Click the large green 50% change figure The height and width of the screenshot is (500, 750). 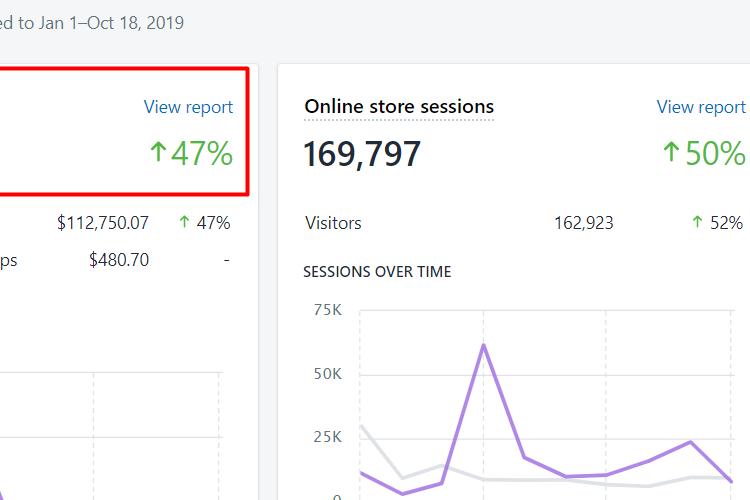tap(716, 154)
